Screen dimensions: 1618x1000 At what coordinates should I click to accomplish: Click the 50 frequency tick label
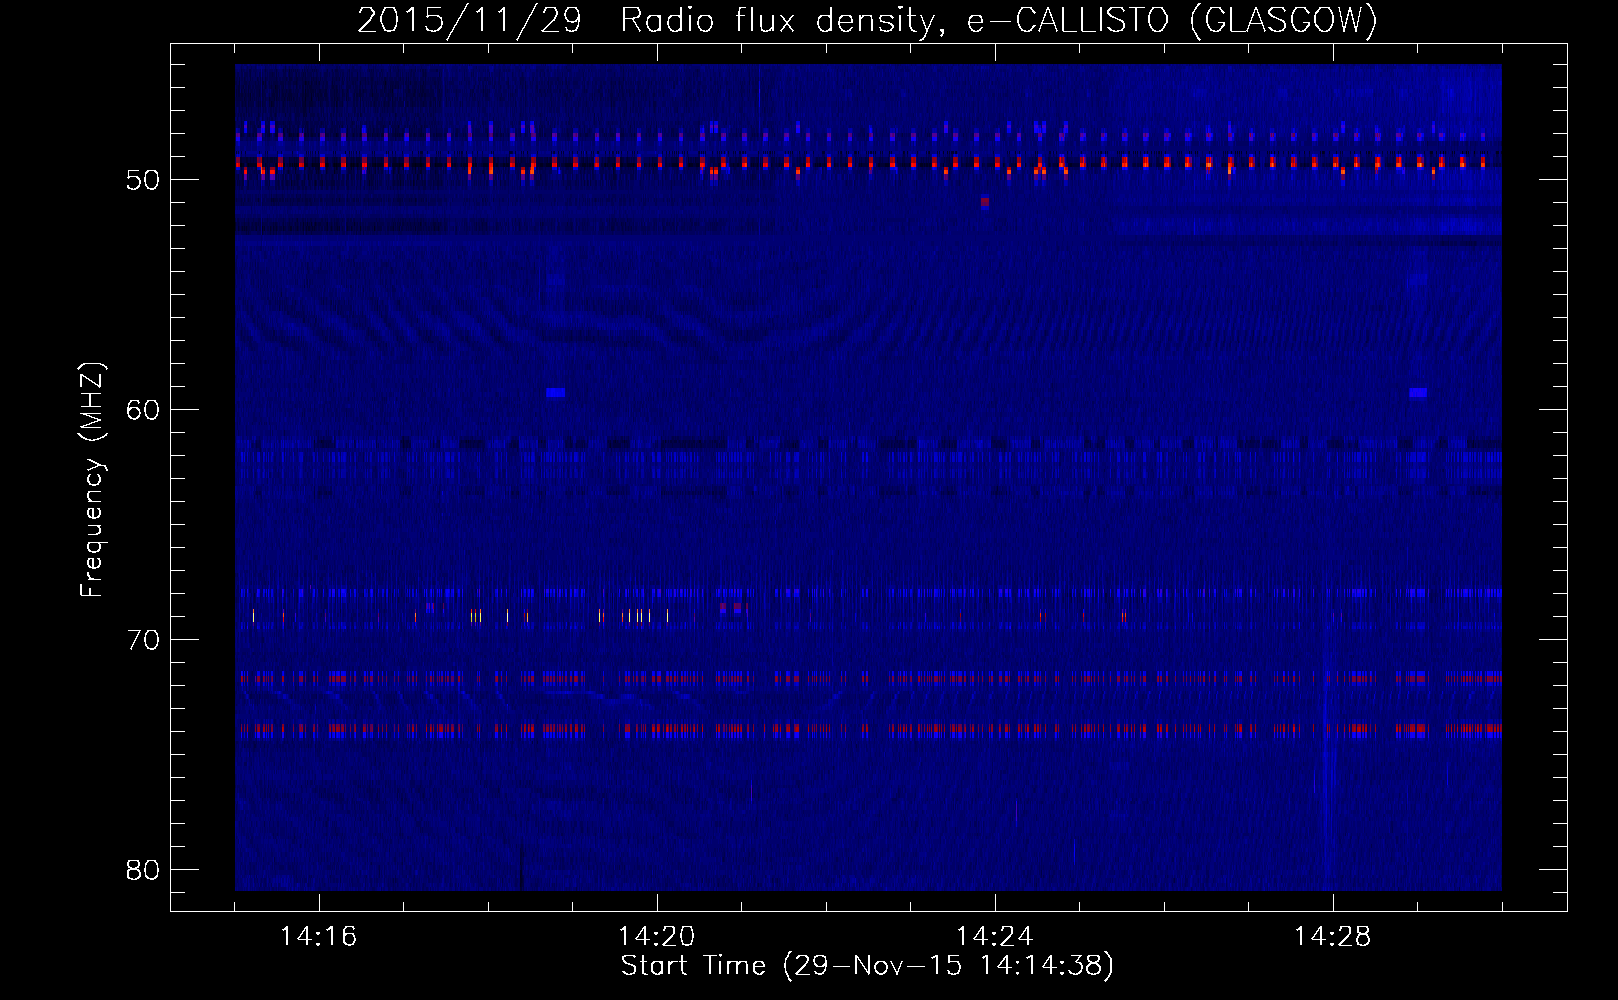143,180
